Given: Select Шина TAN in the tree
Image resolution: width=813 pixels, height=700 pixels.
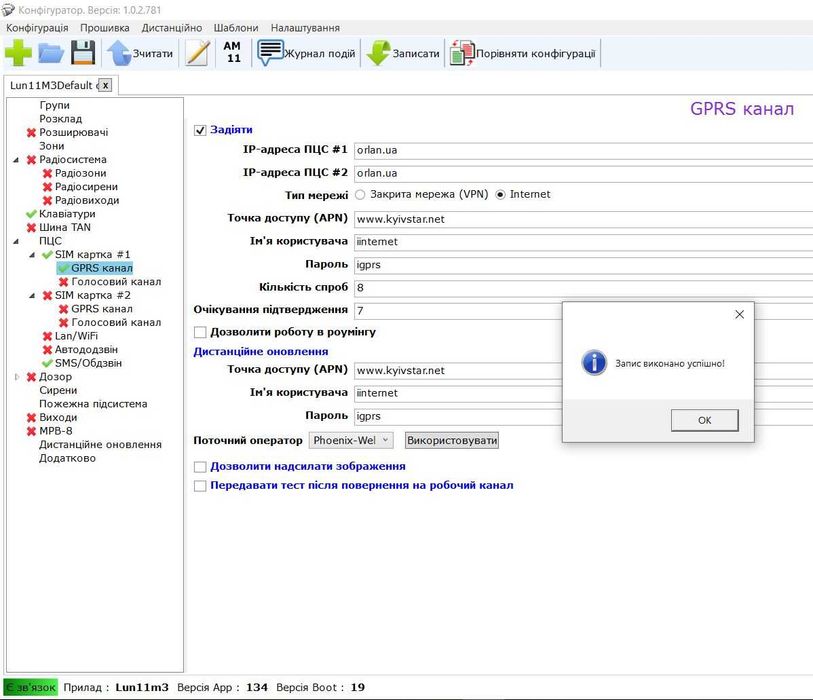Looking at the screenshot, I should 65,227.
